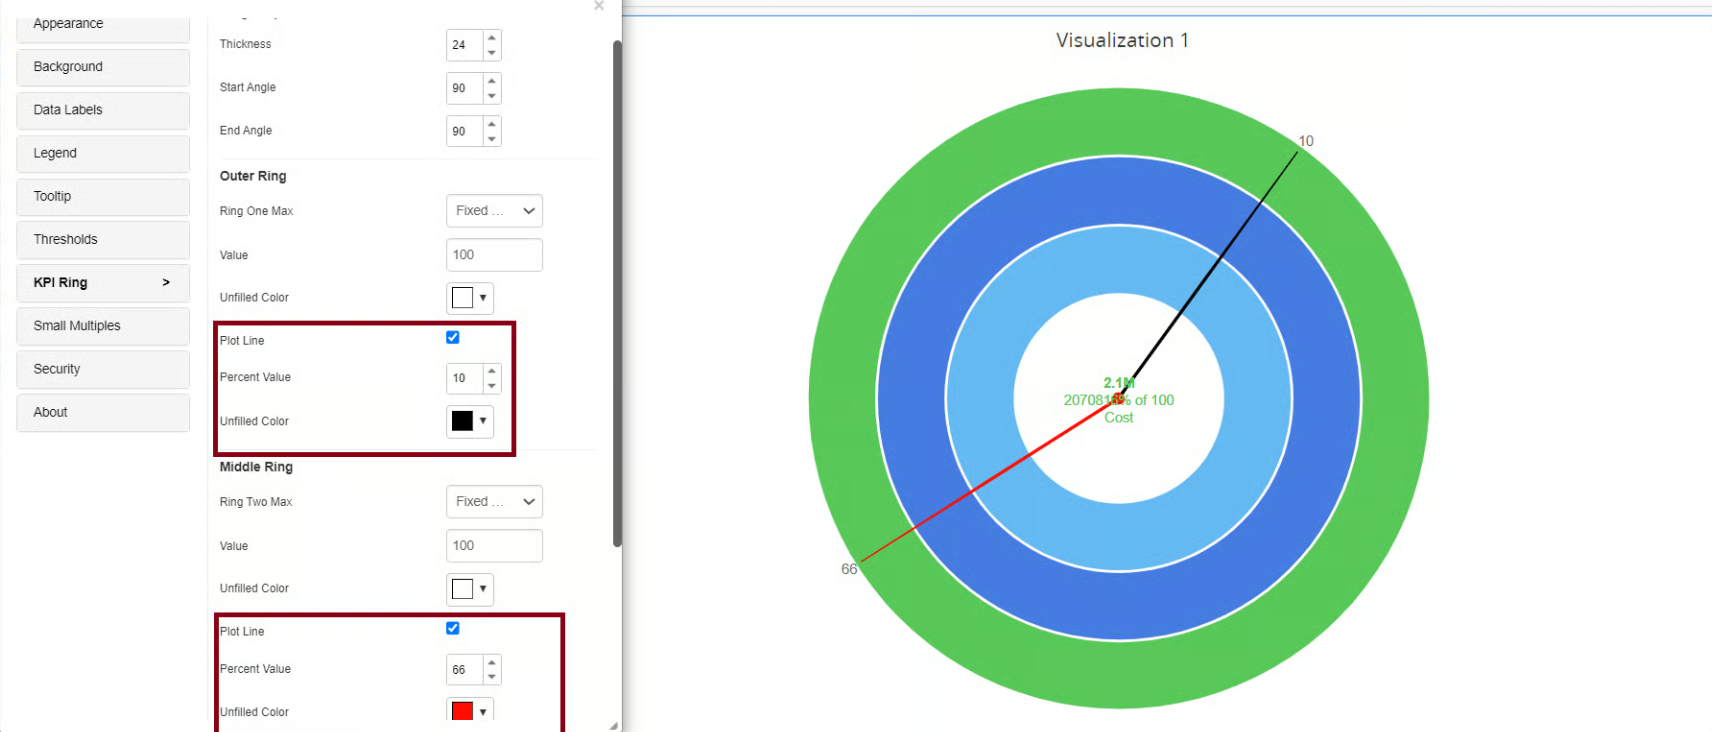Expand Ring Two Max dropdown

pyautogui.click(x=494, y=502)
